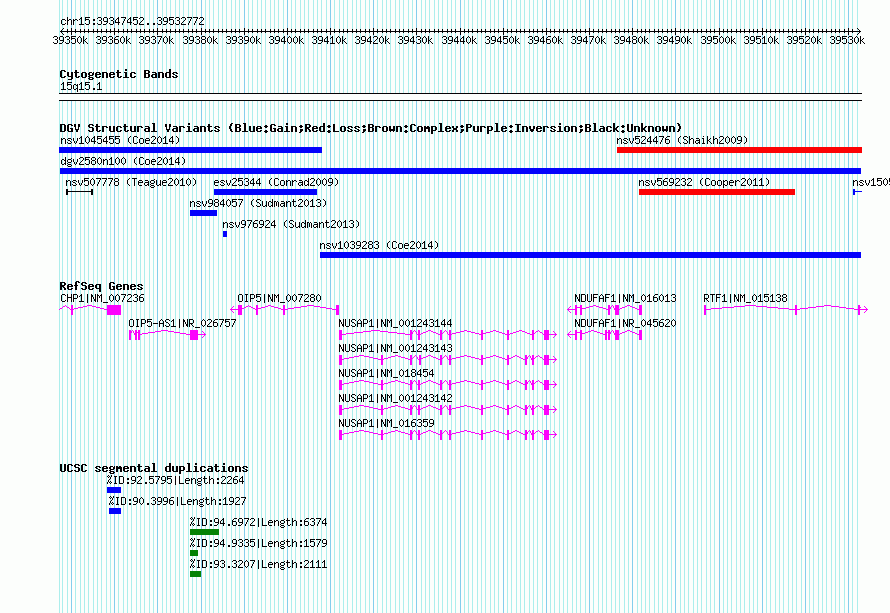Select the NDUFAF1|NR_045620 transcript glyph
This screenshot has height=613, width=890.
pyautogui.click(x=605, y=335)
